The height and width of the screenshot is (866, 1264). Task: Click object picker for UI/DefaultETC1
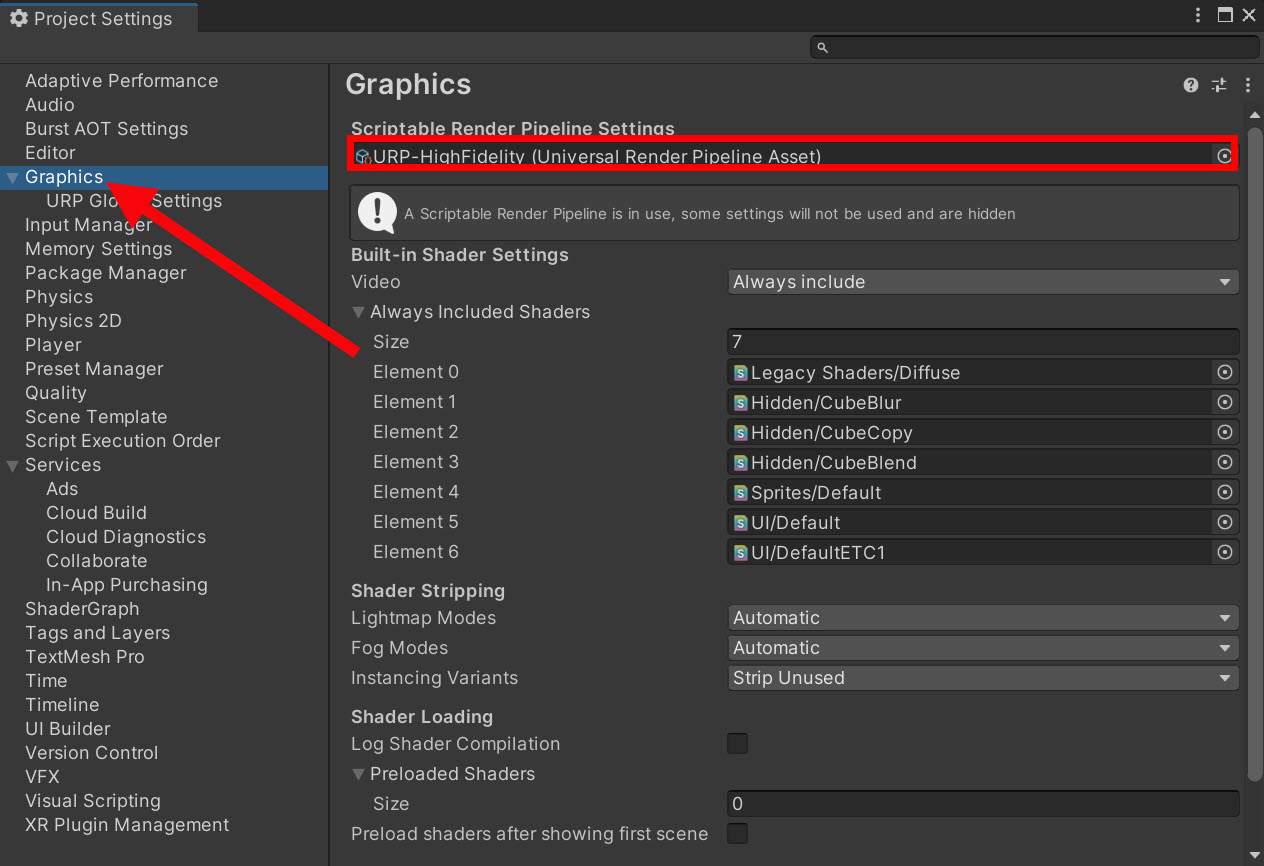(1224, 552)
